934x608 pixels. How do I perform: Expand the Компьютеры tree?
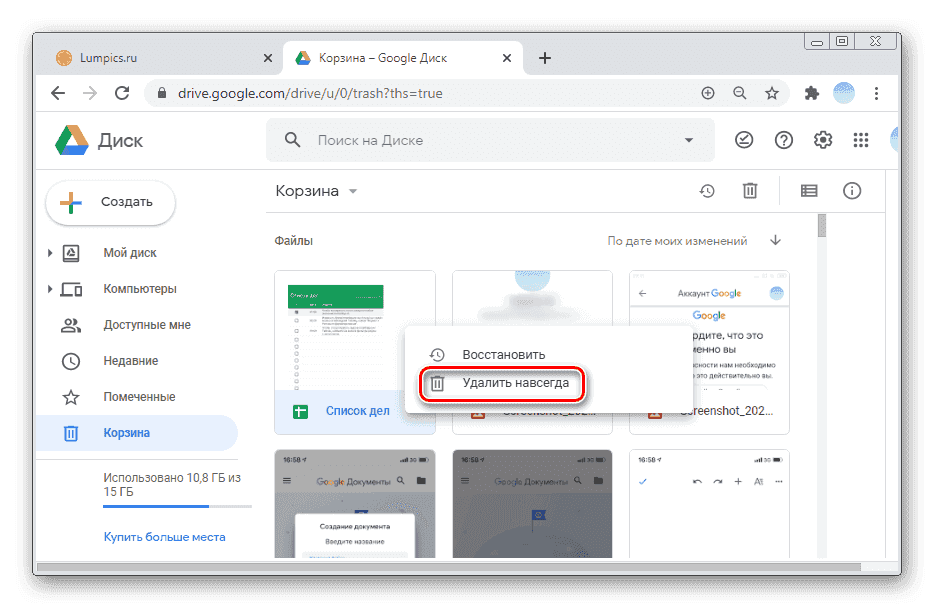click(50, 290)
